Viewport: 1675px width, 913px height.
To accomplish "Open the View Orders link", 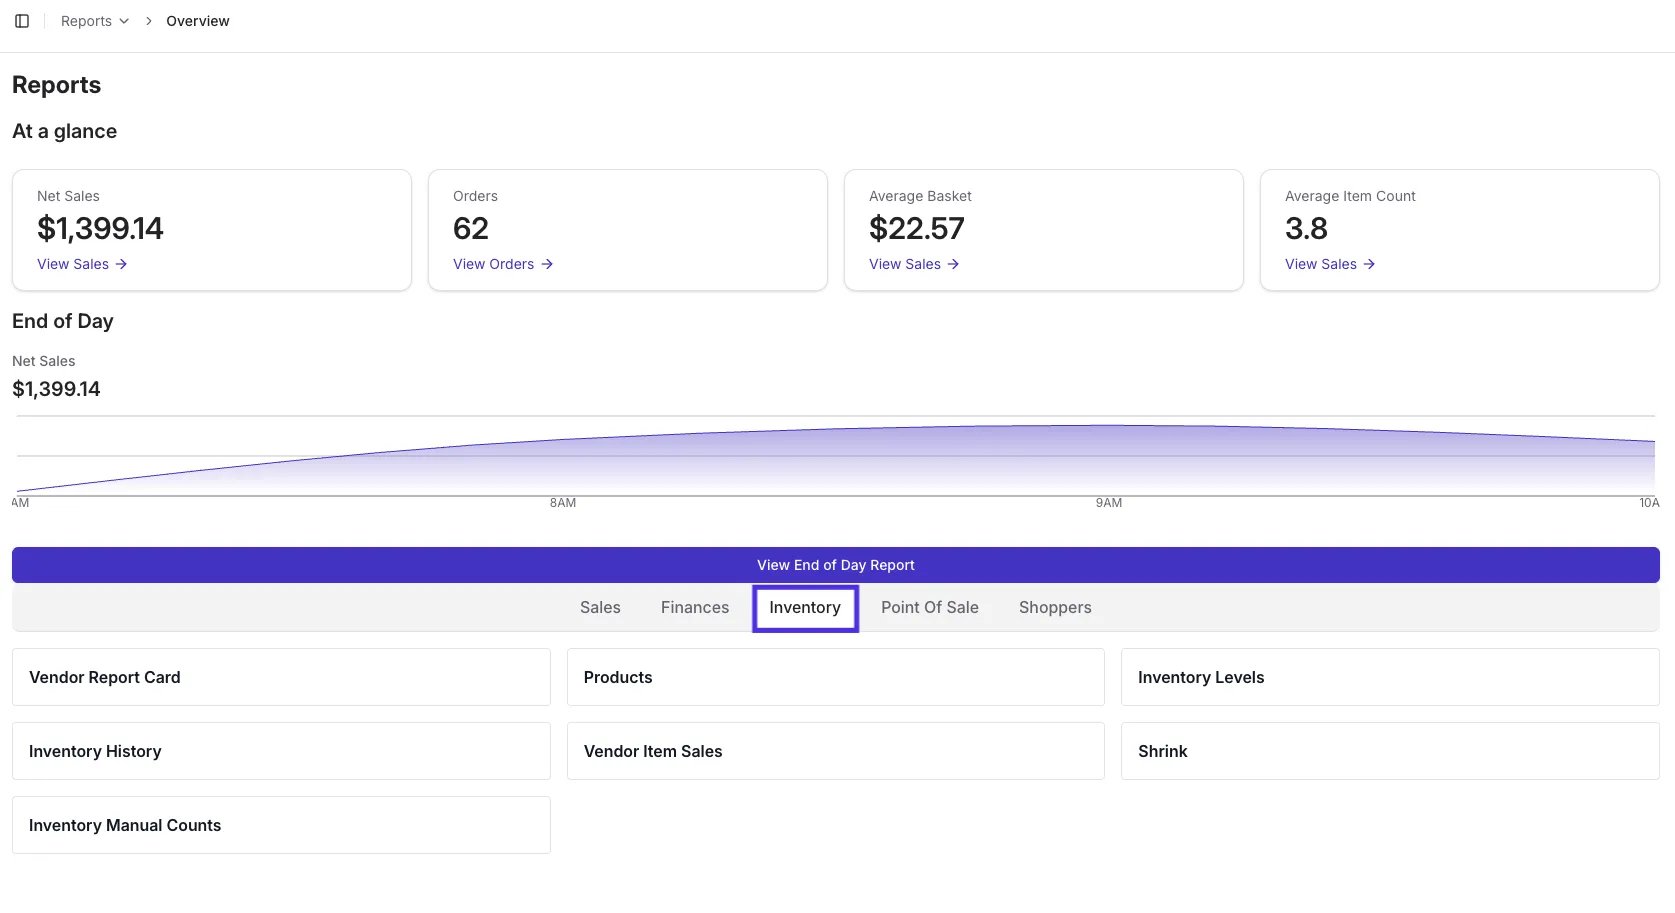I will pos(503,264).
